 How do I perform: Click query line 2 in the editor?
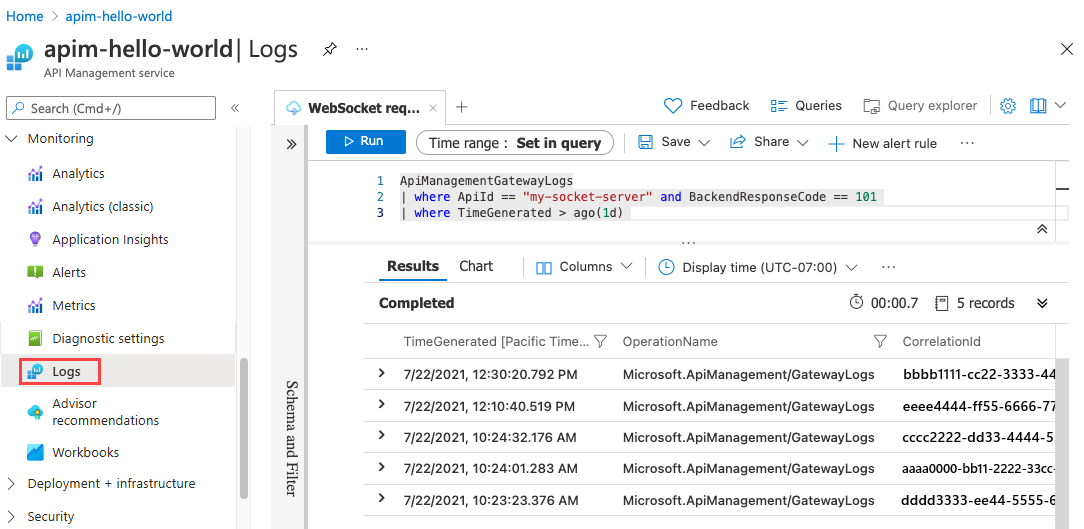638,197
